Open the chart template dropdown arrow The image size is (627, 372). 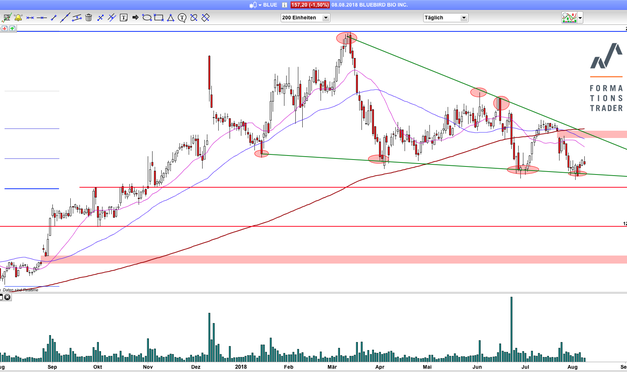[x=580, y=18]
